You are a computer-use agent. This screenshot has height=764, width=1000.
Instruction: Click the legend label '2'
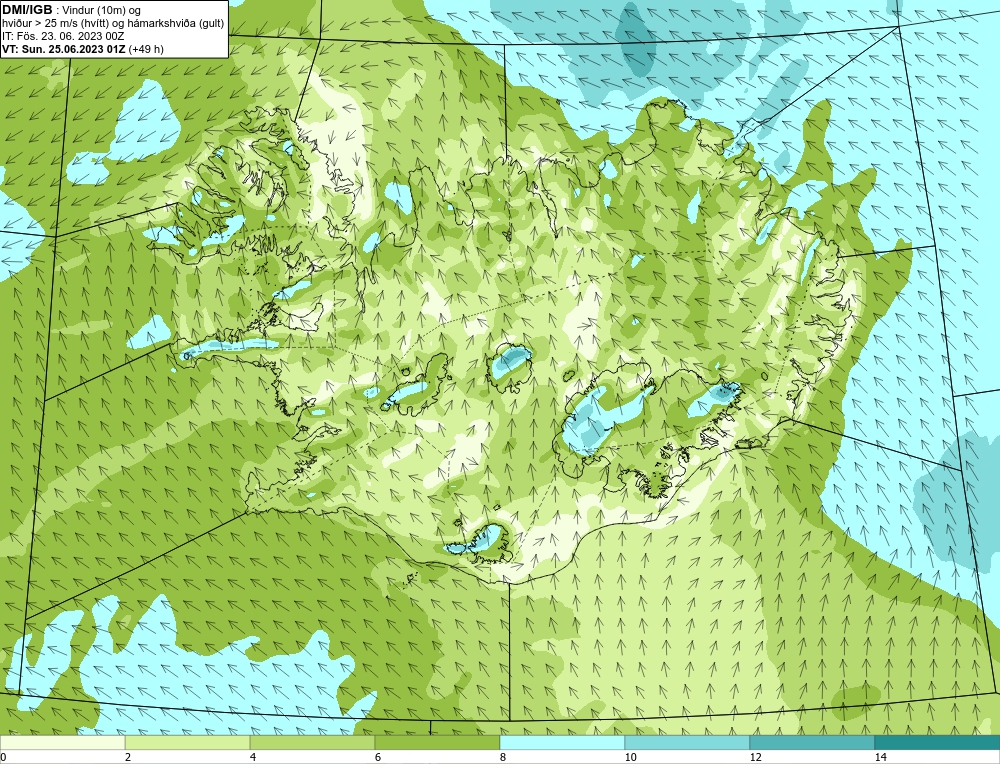(x=128, y=757)
